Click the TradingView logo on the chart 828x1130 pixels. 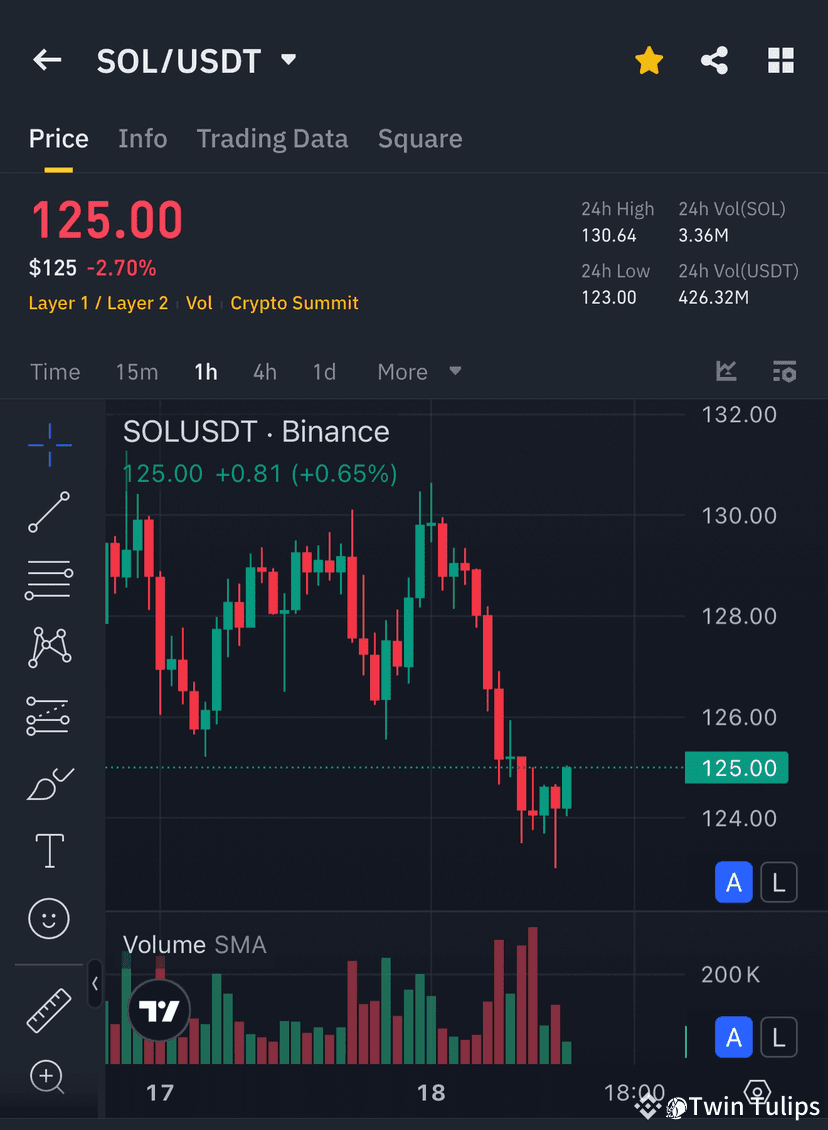tap(159, 1010)
